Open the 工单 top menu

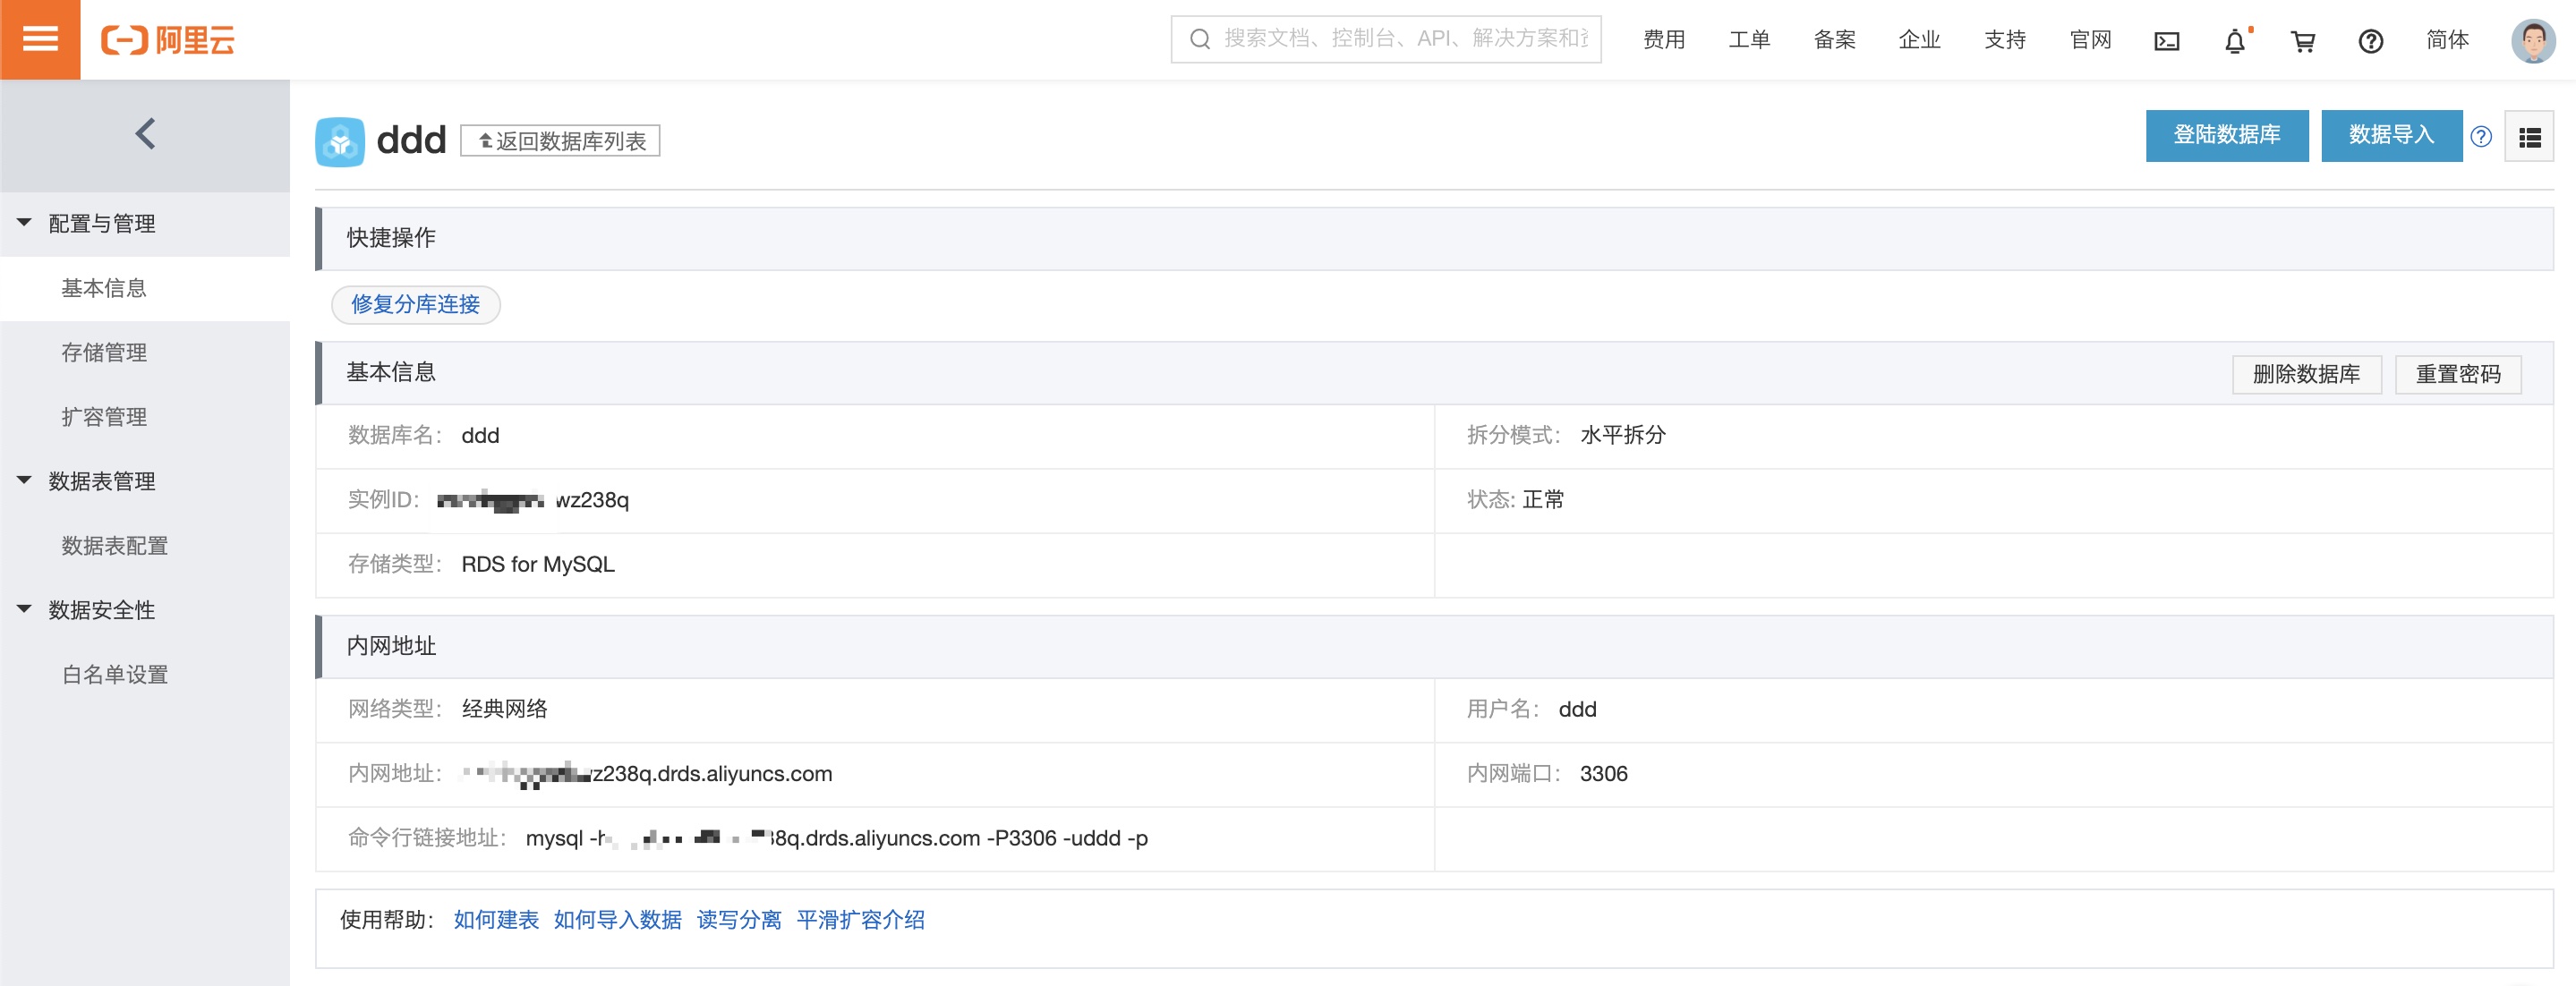1749,40
